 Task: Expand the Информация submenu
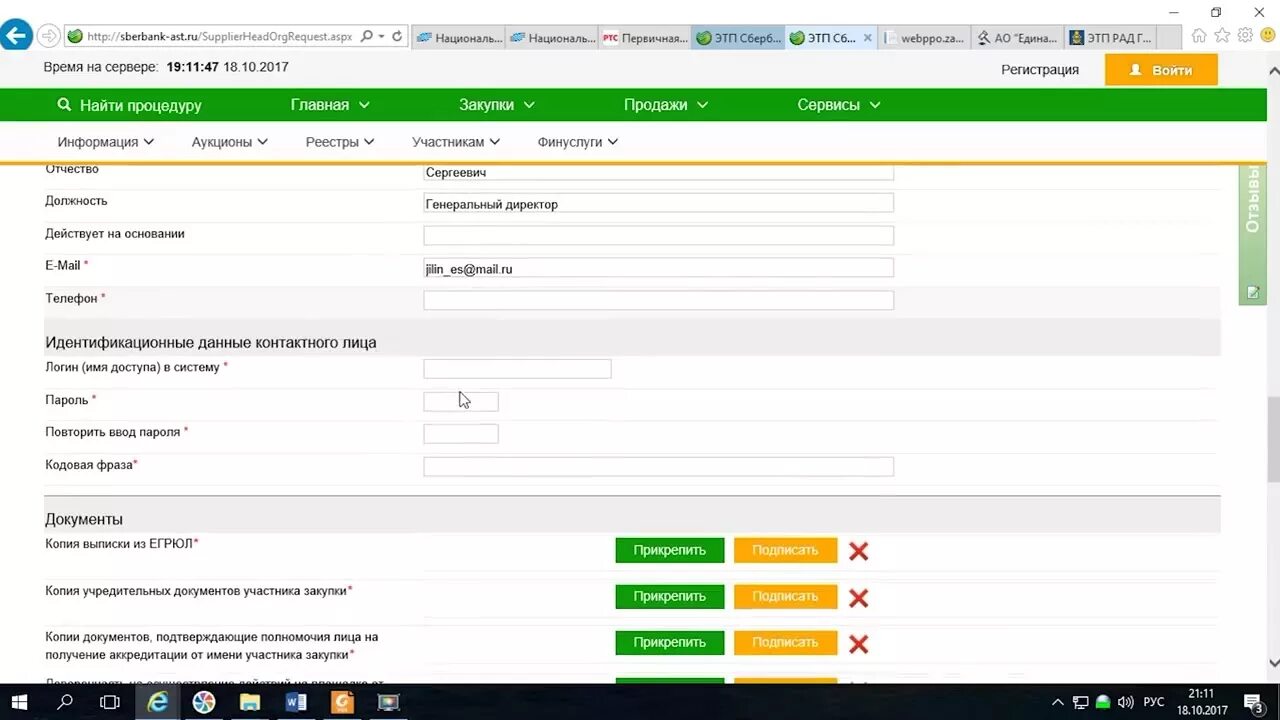tap(106, 142)
